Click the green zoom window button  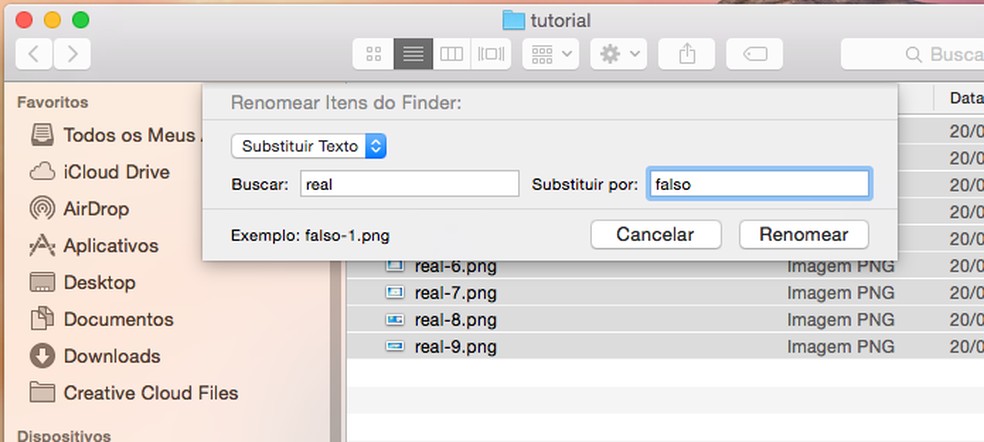click(80, 20)
